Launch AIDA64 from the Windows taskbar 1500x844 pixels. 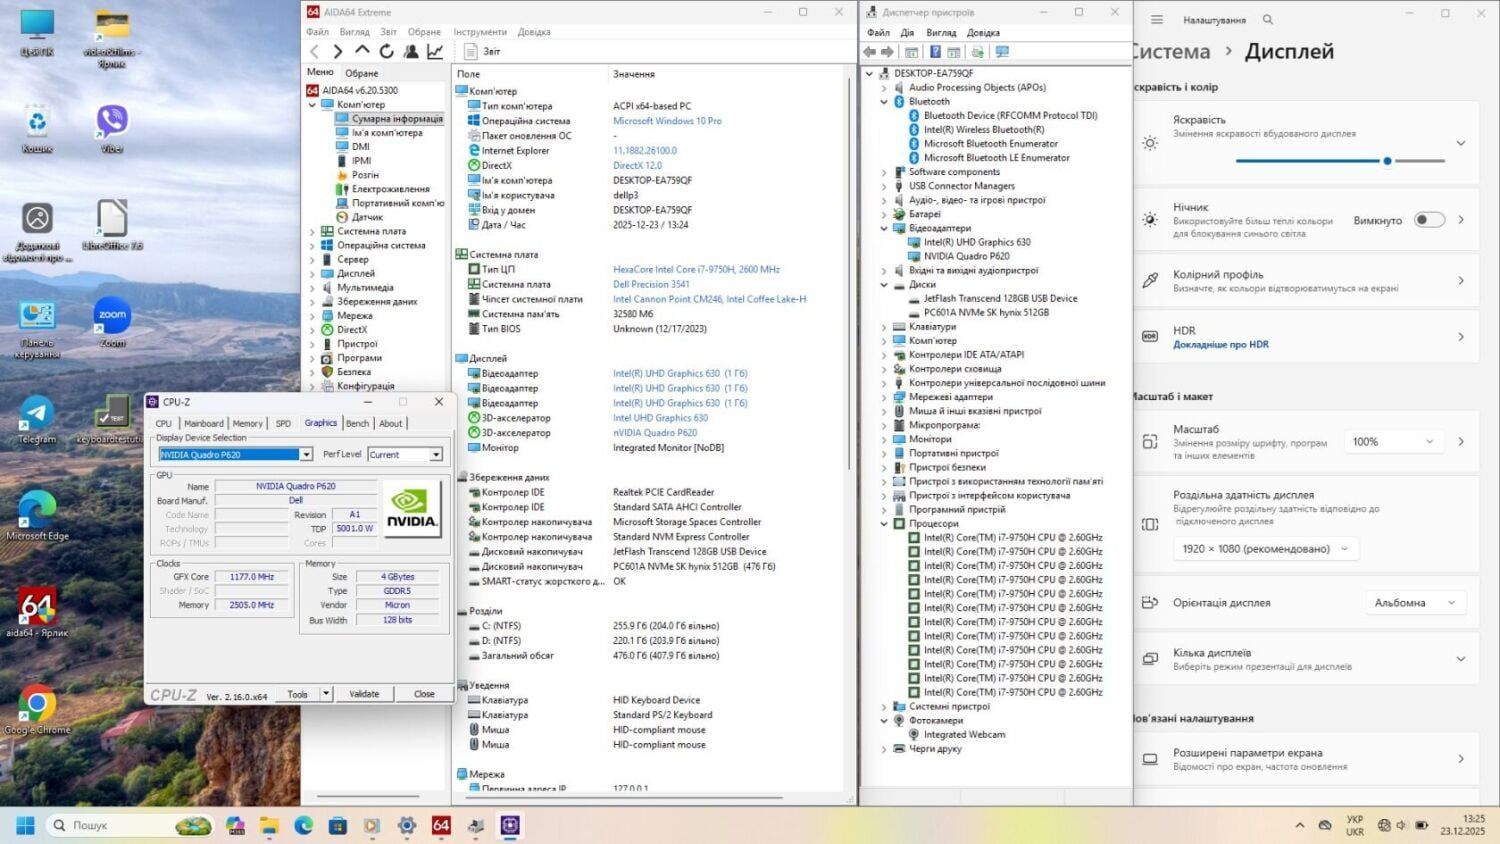pyautogui.click(x=441, y=825)
